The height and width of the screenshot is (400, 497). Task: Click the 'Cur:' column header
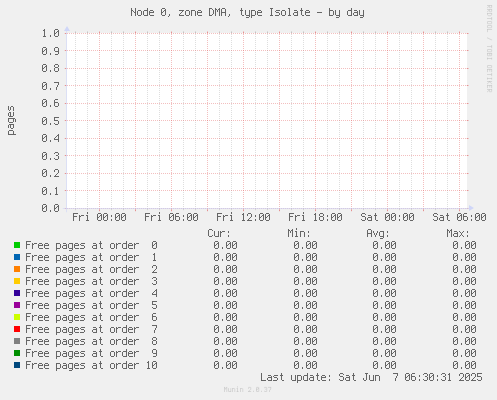point(219,233)
